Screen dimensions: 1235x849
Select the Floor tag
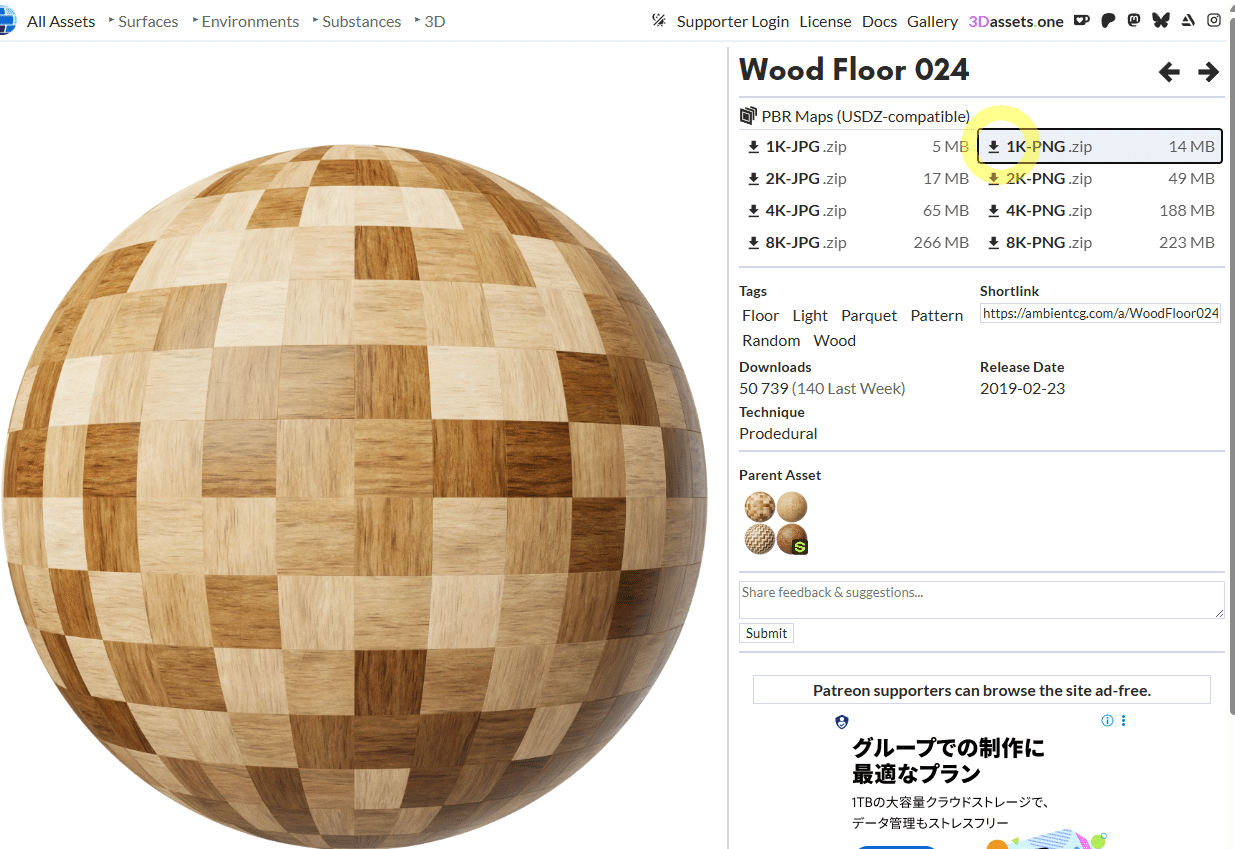tap(760, 316)
